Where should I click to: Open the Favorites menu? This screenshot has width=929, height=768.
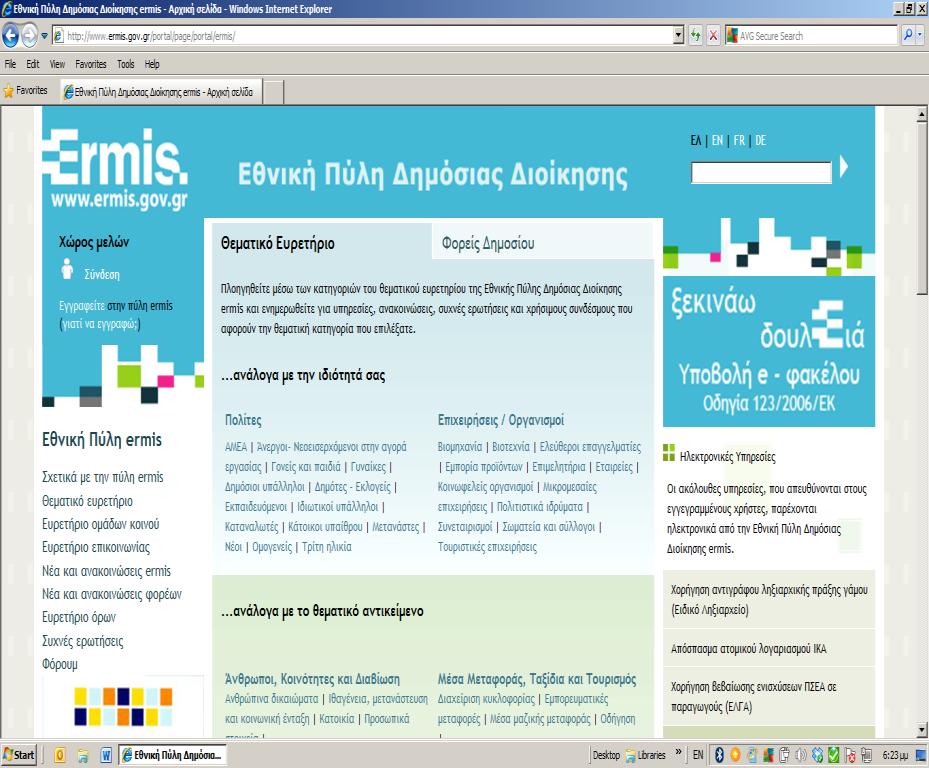click(91, 64)
